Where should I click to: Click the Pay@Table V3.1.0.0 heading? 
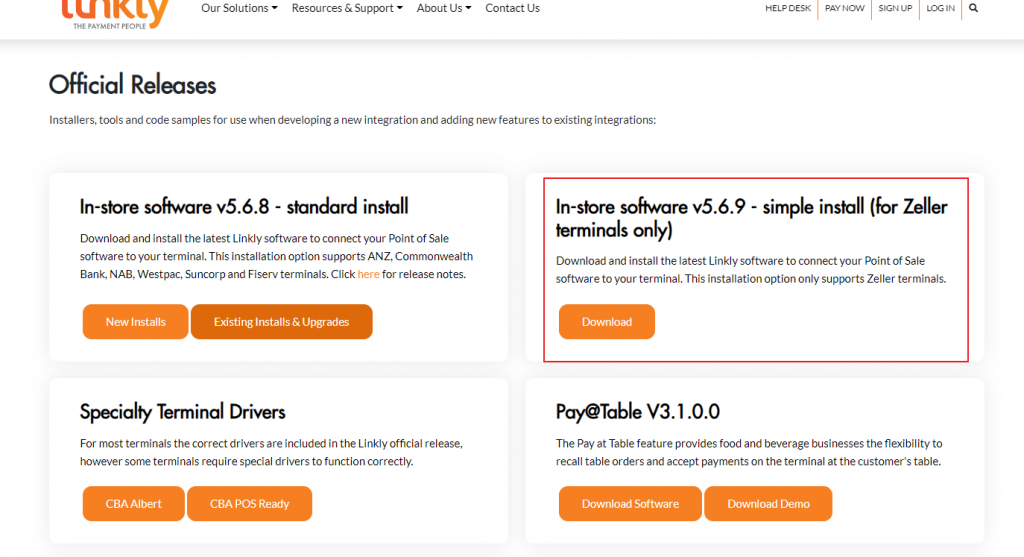click(637, 412)
